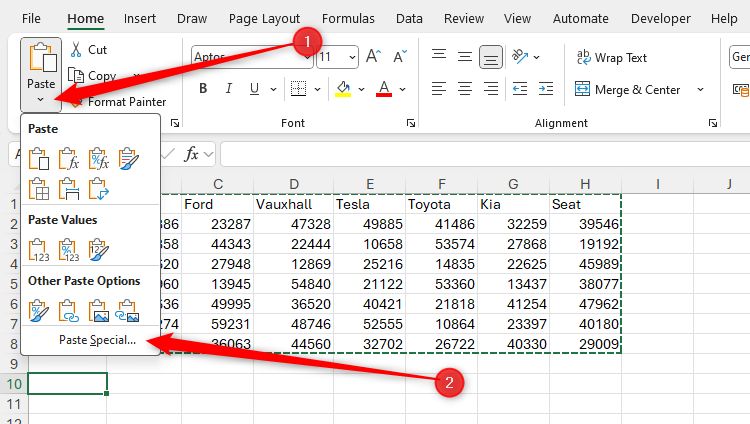Image resolution: width=750 pixels, height=424 pixels.
Task: Switch to the Draw tab
Action: (x=192, y=19)
